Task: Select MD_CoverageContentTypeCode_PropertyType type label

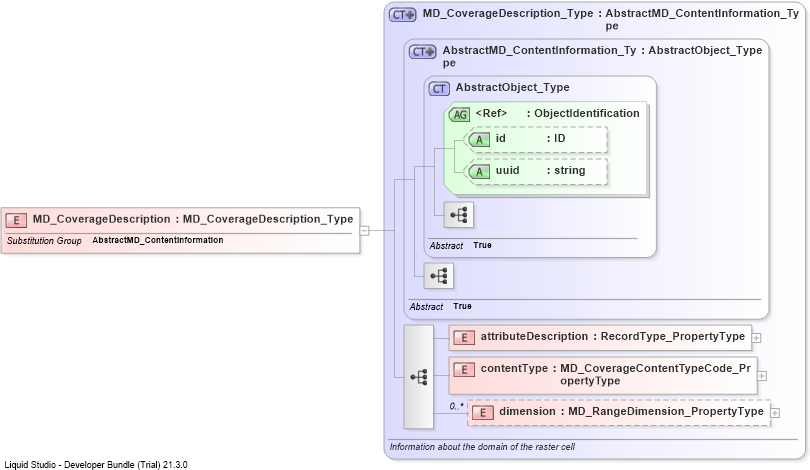Action: point(655,374)
